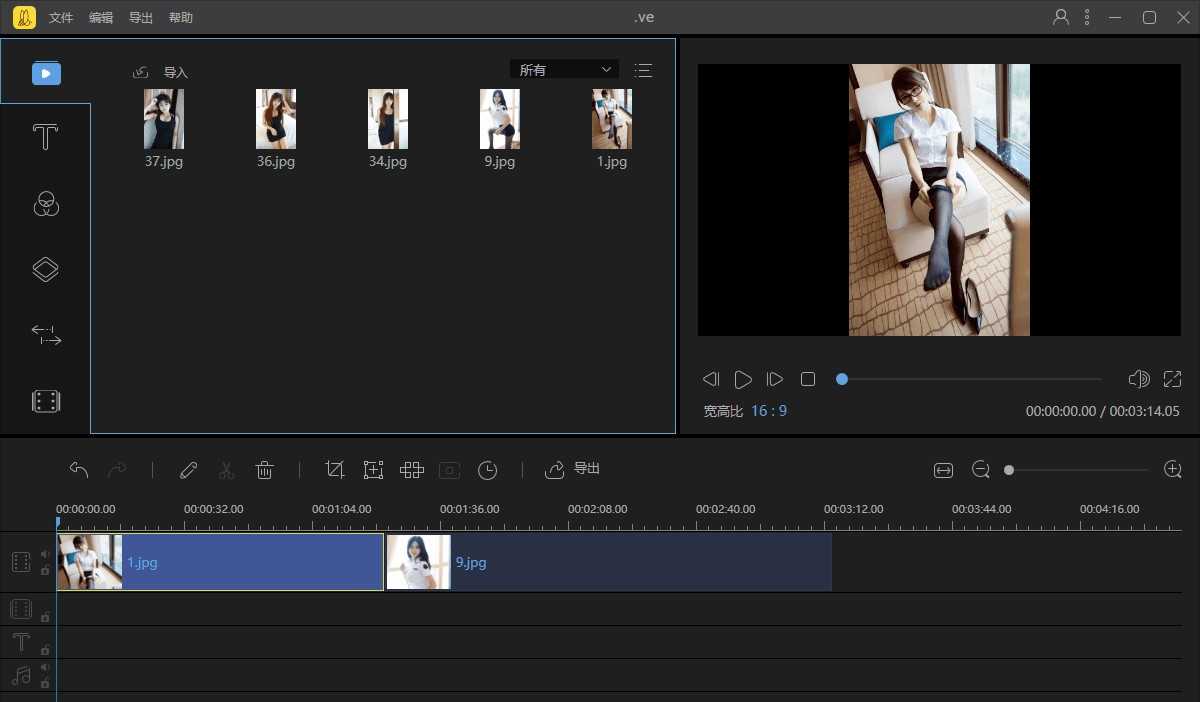1200x702 pixels.
Task: Click the 00:01:36.00 mark on the ruler
Action: point(469,509)
